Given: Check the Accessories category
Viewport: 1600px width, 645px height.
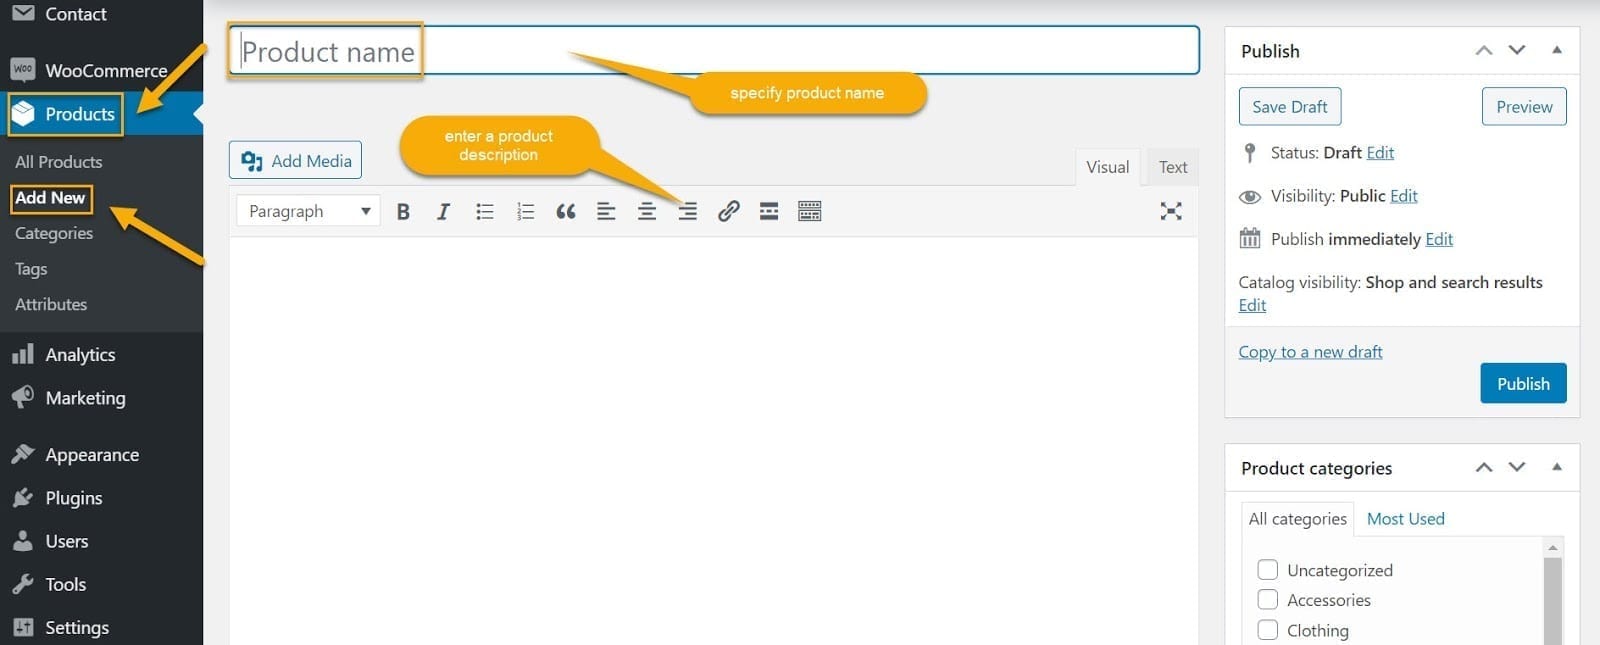Looking at the screenshot, I should [1268, 600].
